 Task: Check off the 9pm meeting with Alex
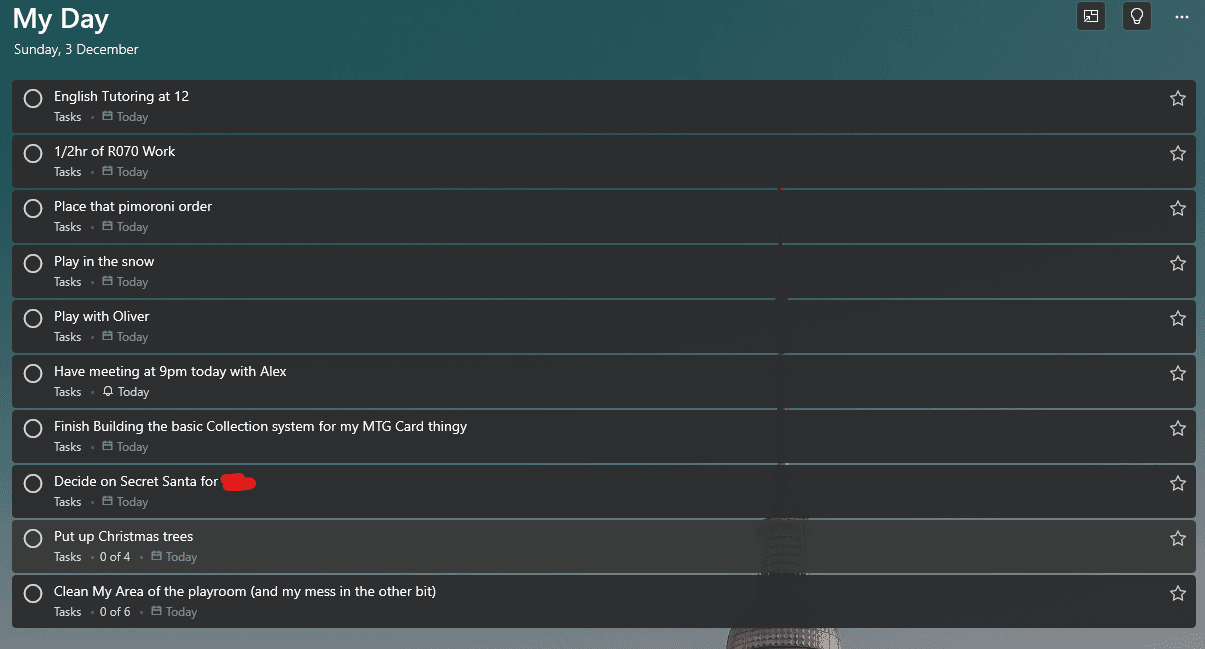point(33,373)
